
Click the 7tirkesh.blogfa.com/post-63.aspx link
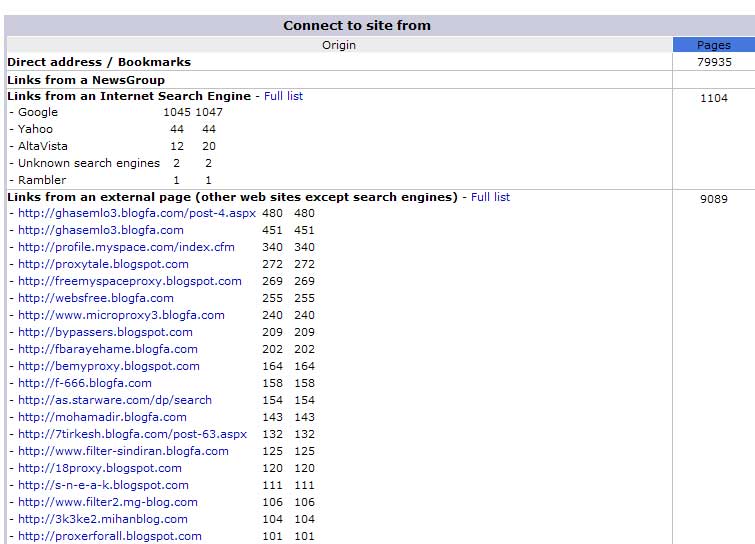click(x=132, y=434)
